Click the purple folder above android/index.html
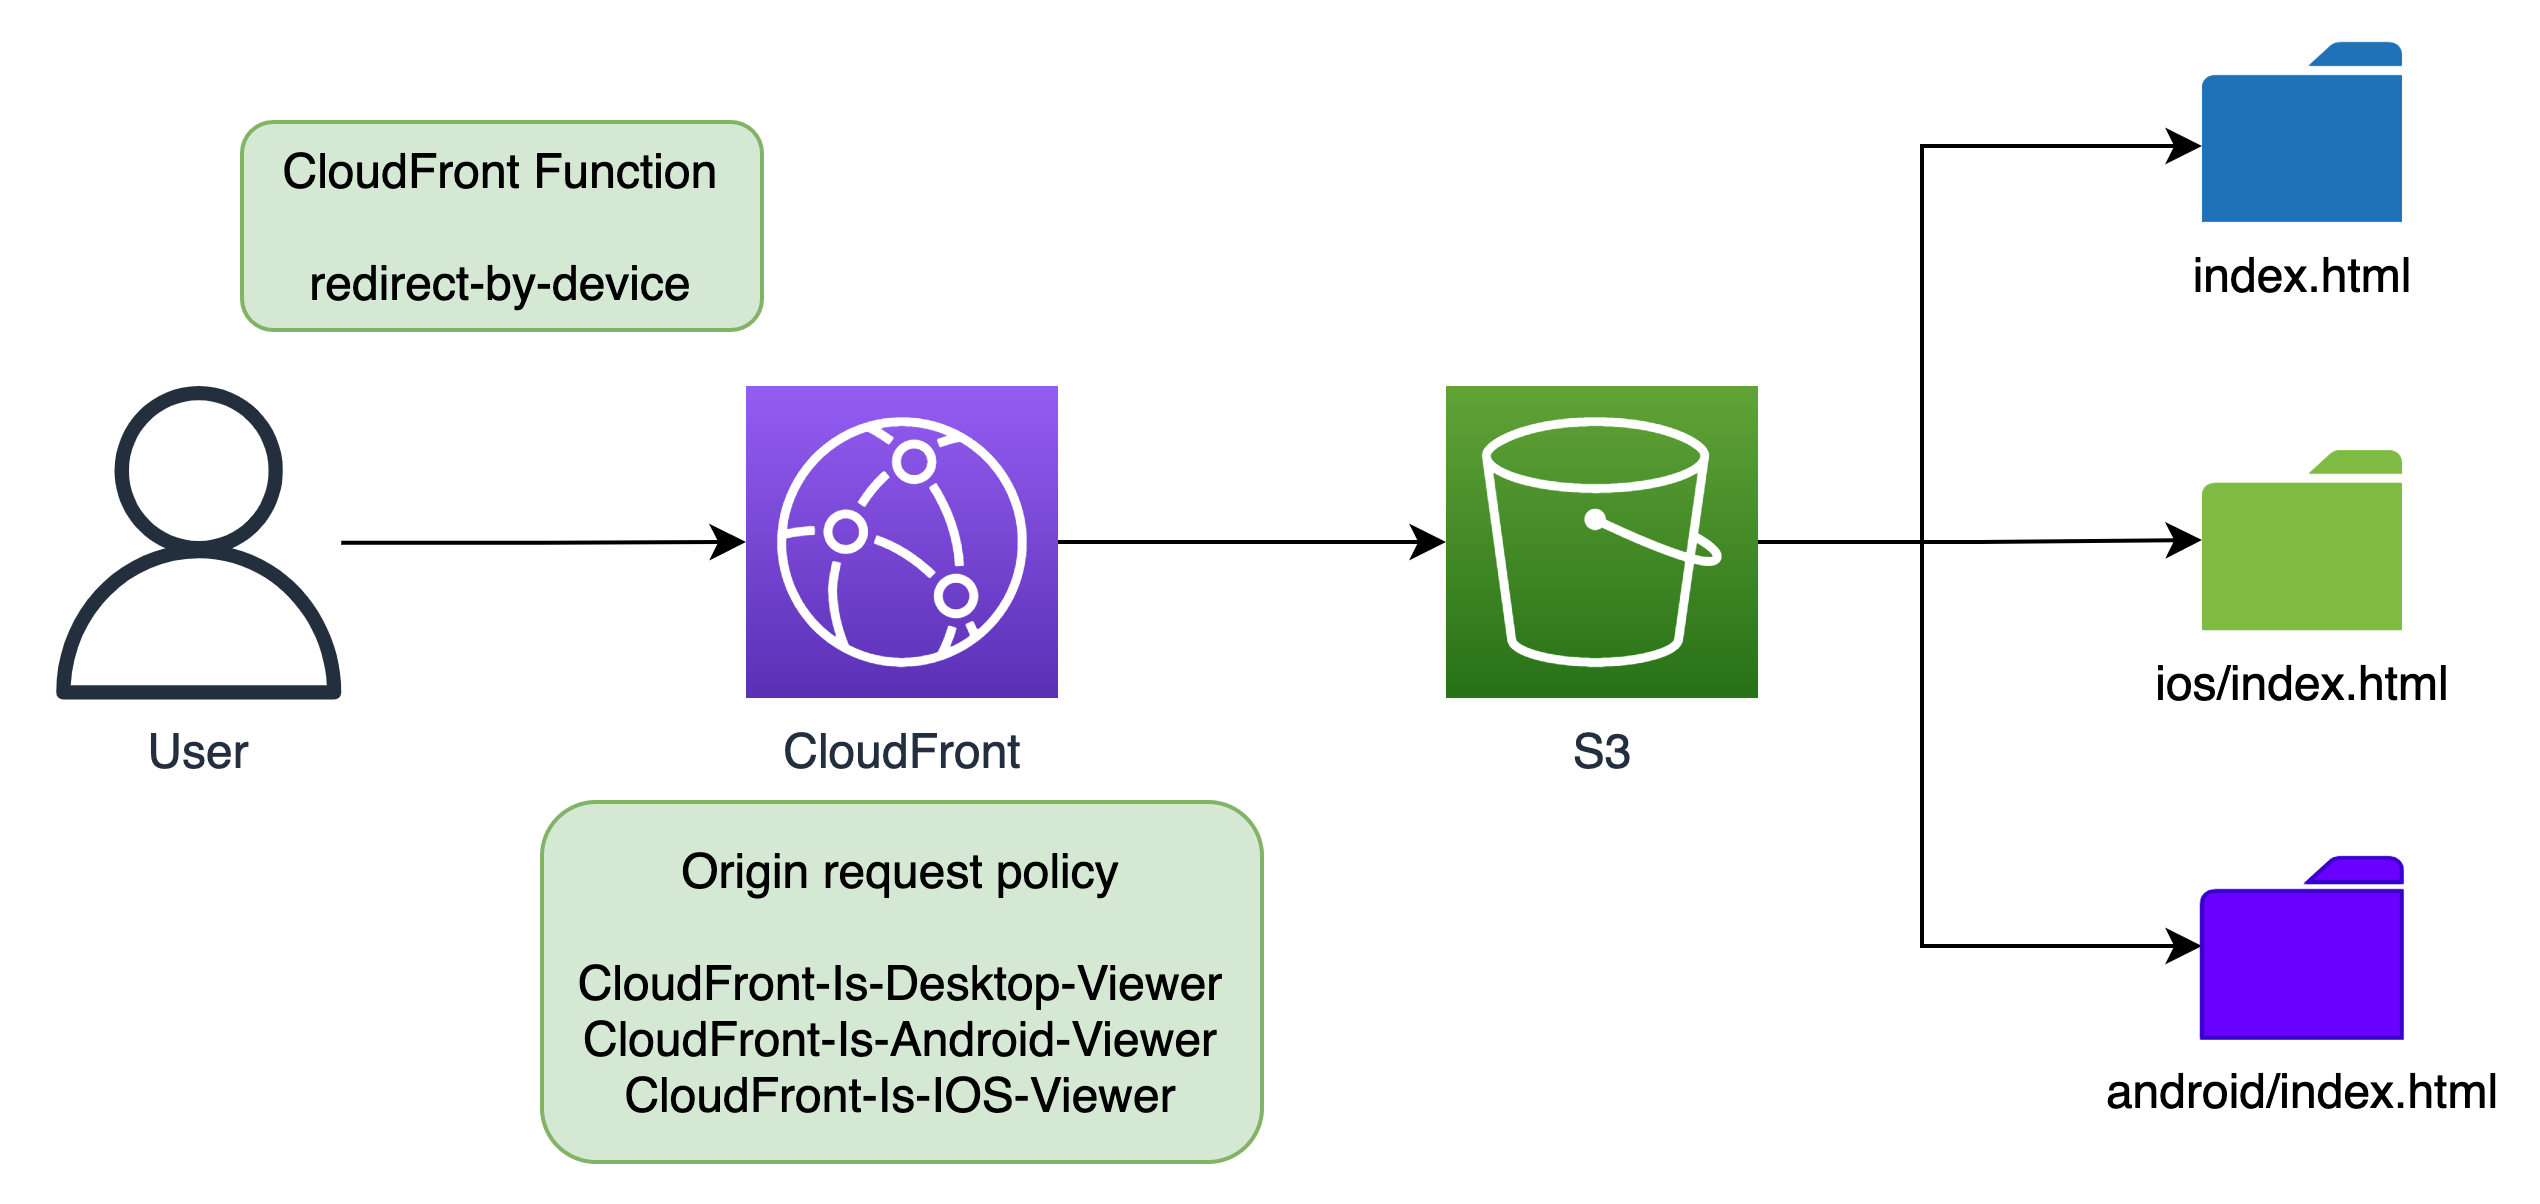Viewport: 2540px width, 1204px height. [x=2302, y=948]
